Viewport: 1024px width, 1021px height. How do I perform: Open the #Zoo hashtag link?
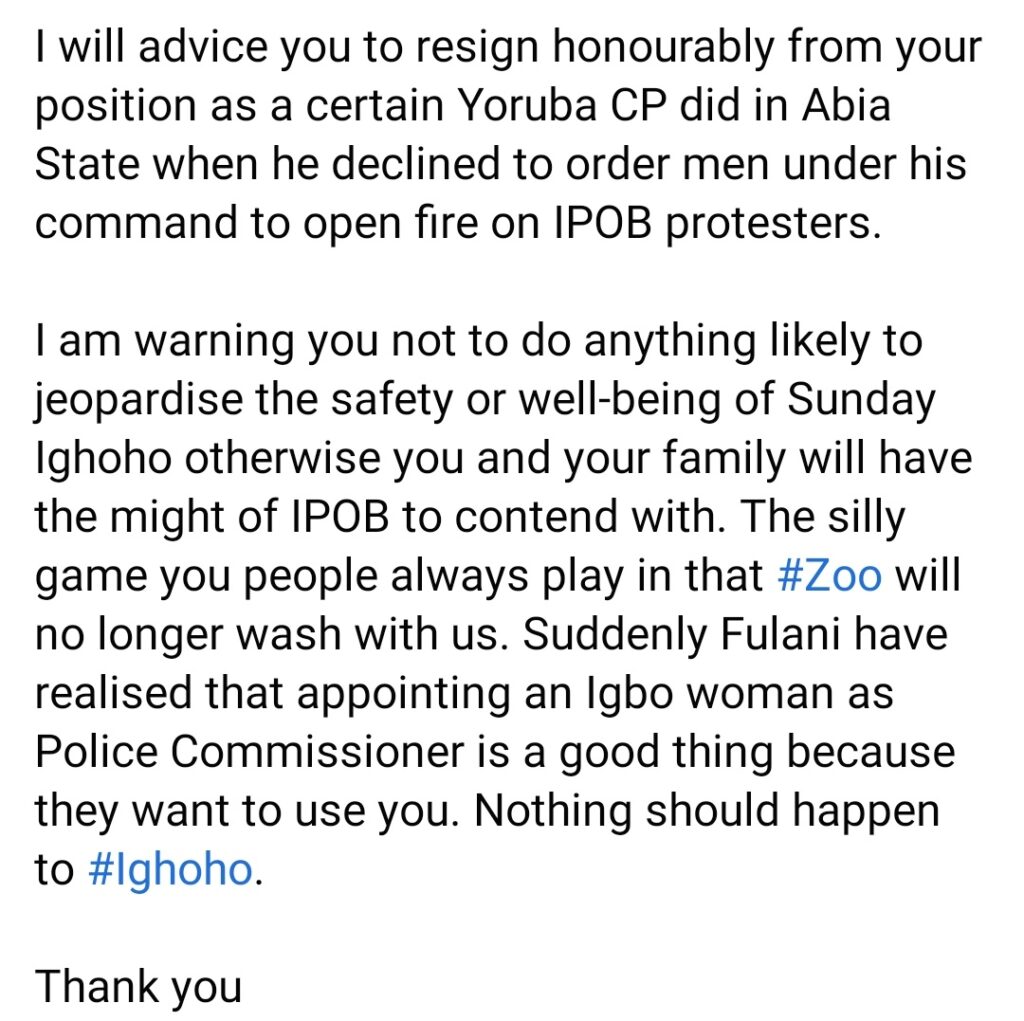tap(830, 575)
